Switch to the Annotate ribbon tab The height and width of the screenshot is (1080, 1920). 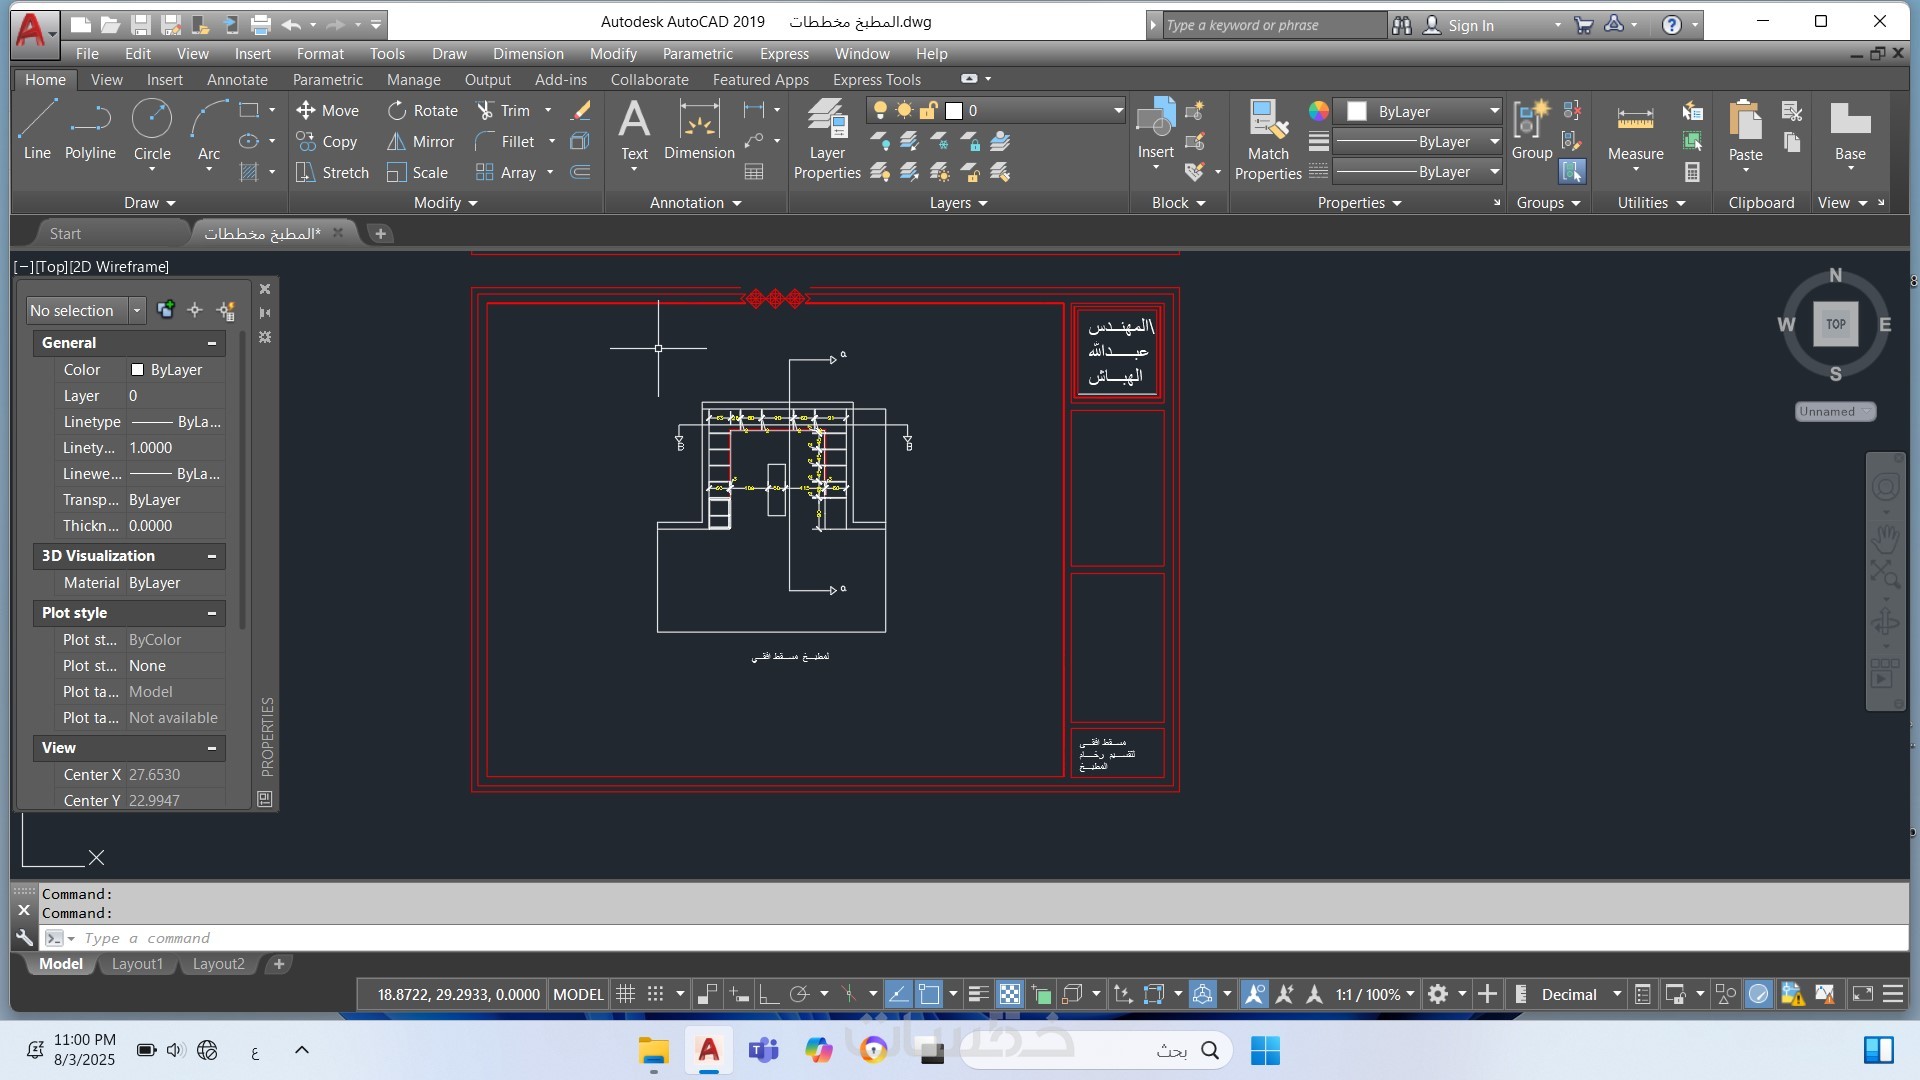point(237,80)
